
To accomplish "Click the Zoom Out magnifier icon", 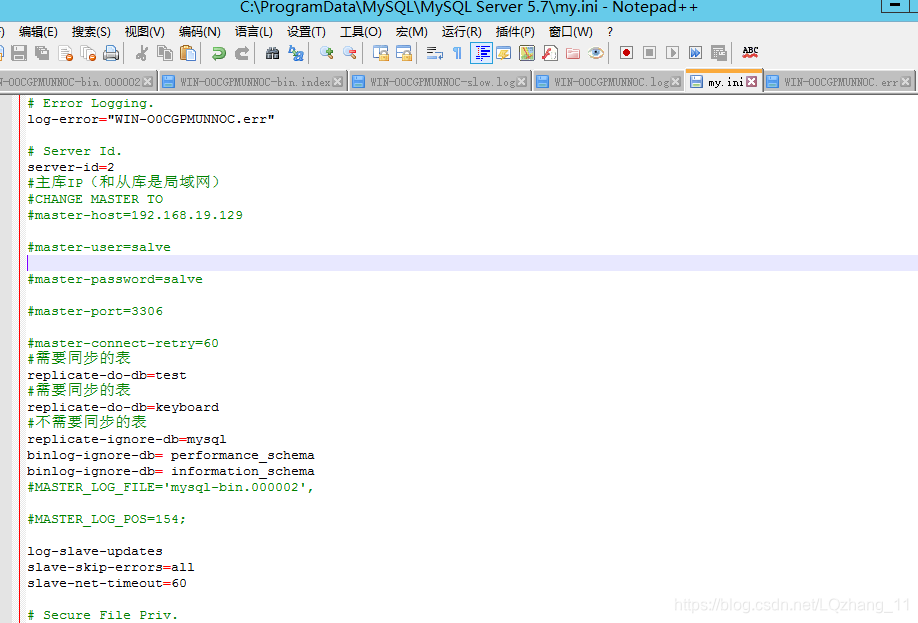I will tap(350, 53).
